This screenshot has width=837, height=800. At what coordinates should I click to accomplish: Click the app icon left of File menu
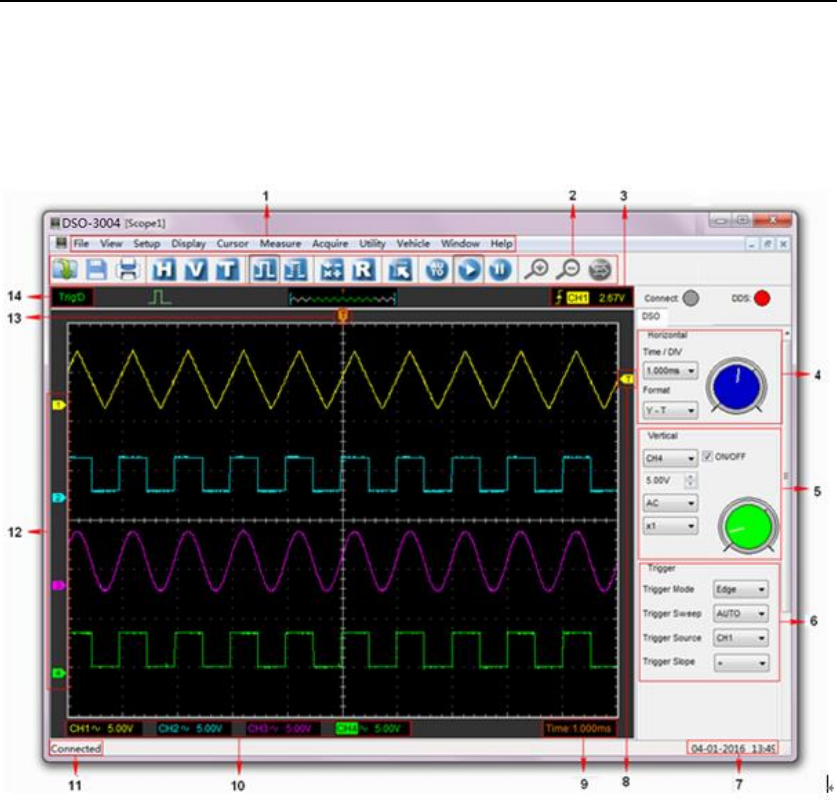pos(61,243)
